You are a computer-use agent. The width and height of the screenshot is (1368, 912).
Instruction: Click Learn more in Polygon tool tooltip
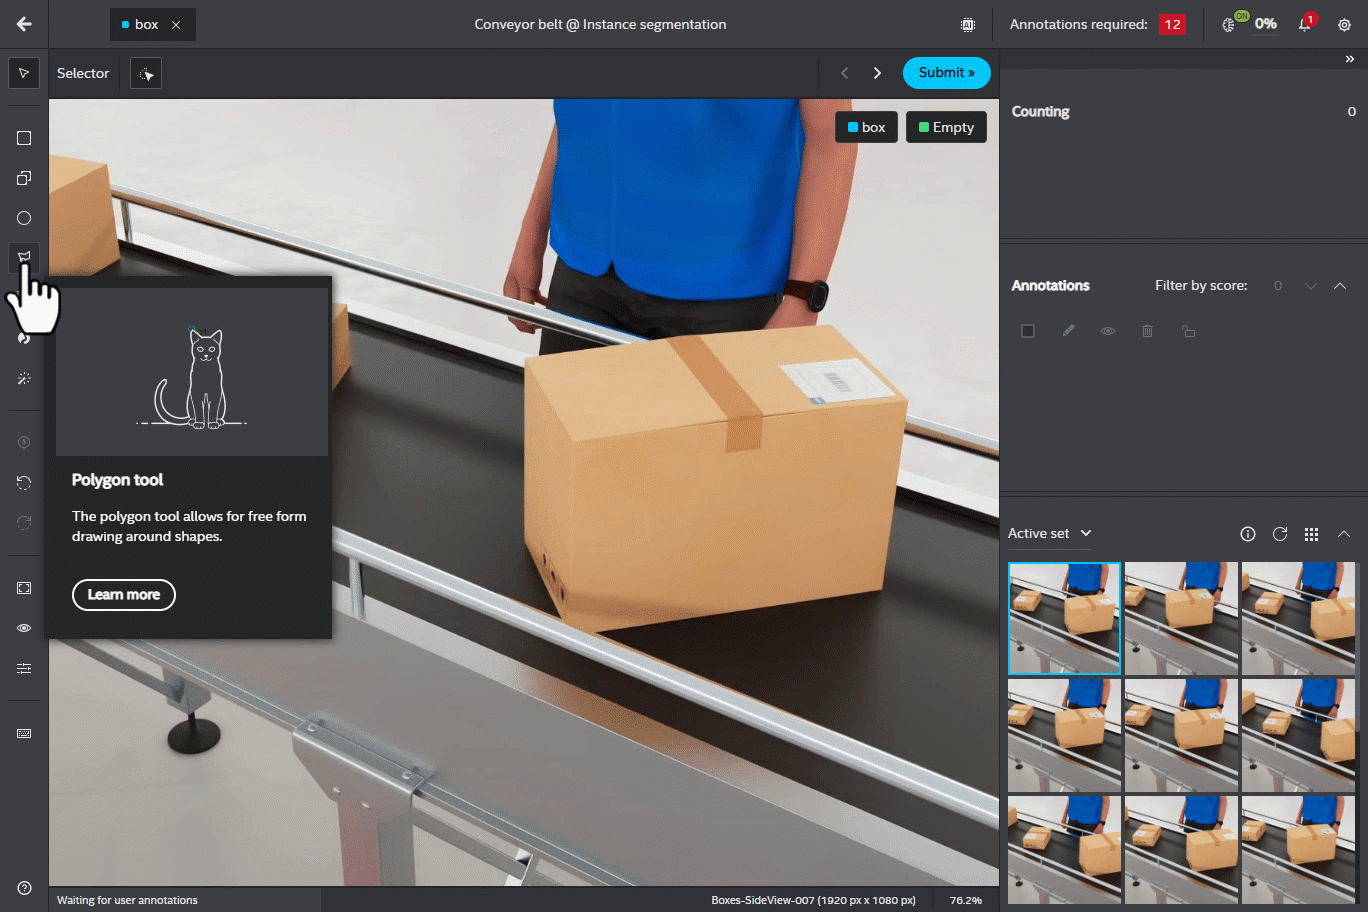click(124, 594)
